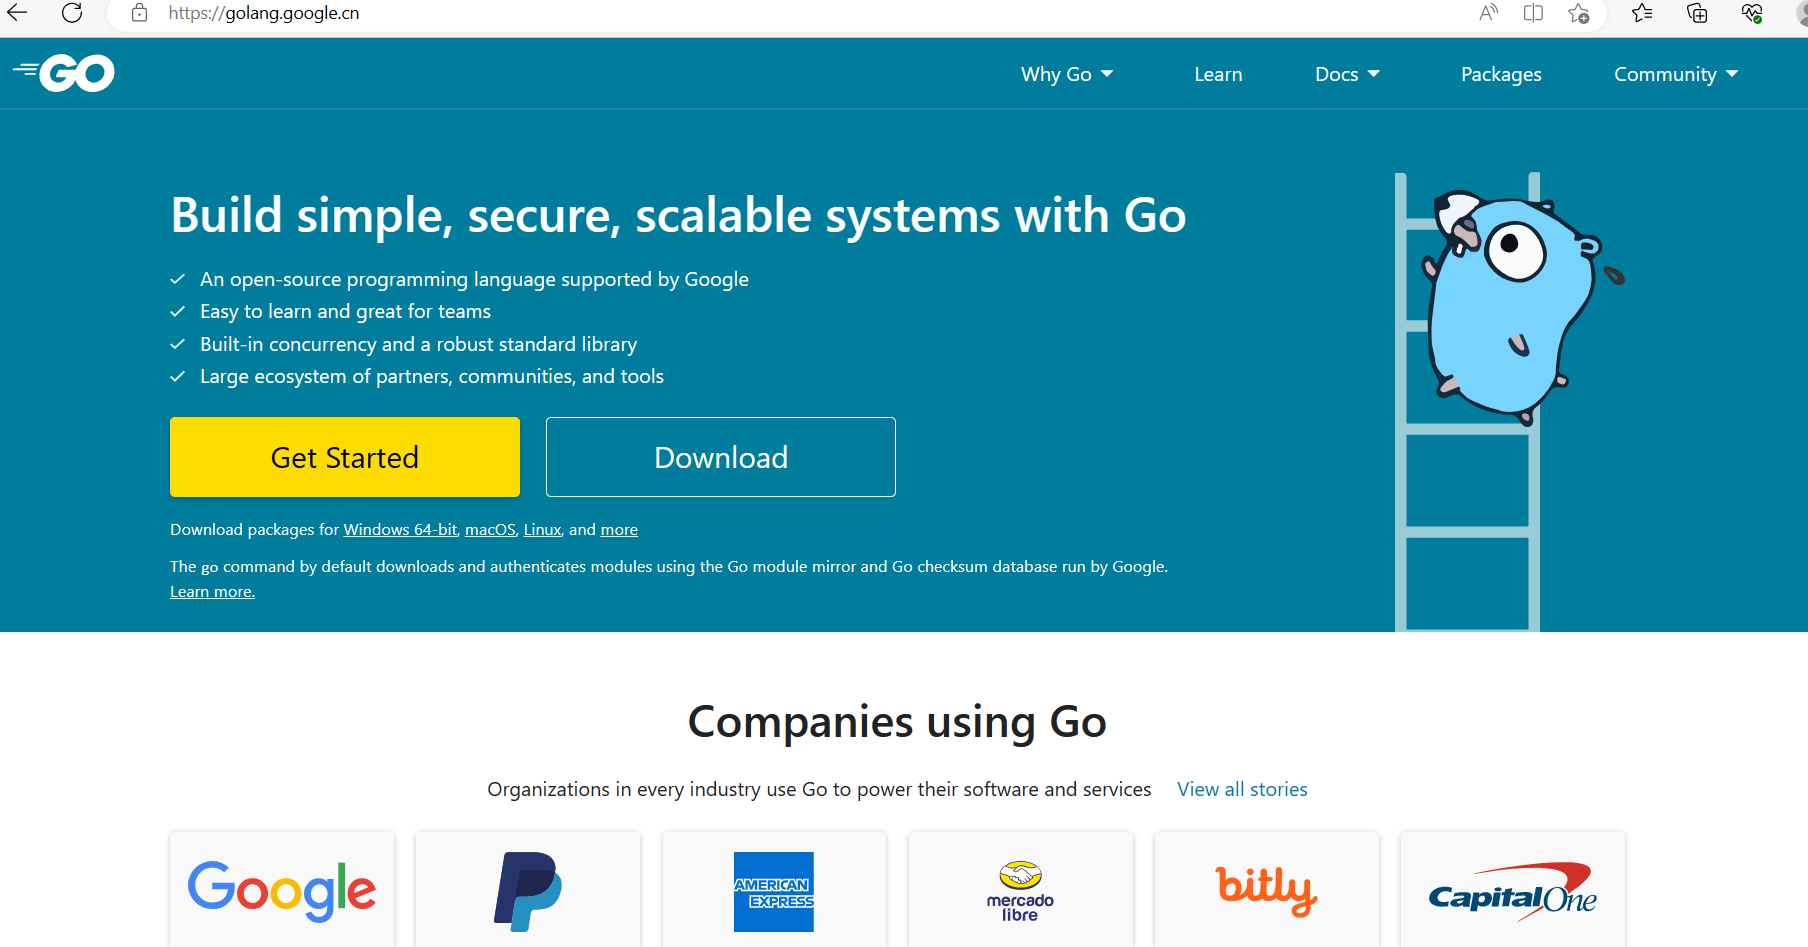Viewport: 1808px width, 947px height.
Task: Click the 'Companies using Go' heading
Action: (897, 722)
